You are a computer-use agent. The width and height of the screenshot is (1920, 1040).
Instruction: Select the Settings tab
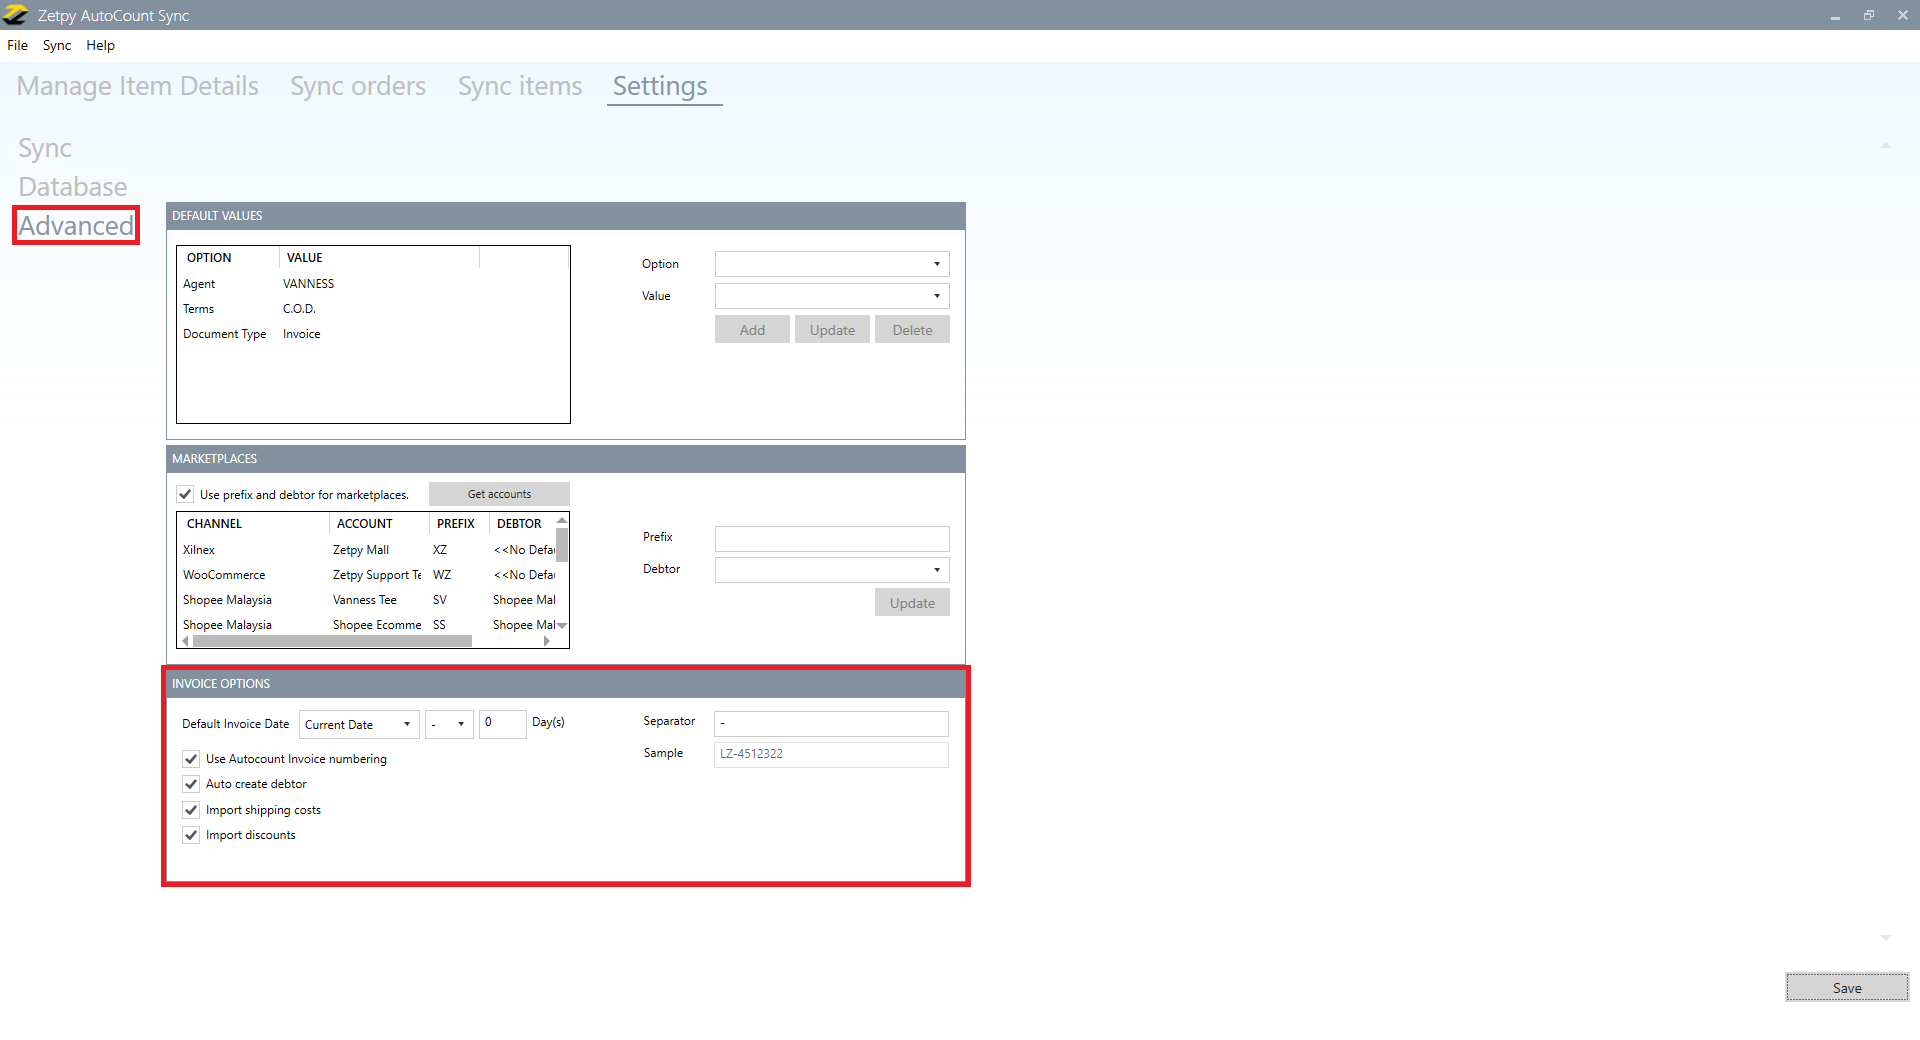click(660, 86)
